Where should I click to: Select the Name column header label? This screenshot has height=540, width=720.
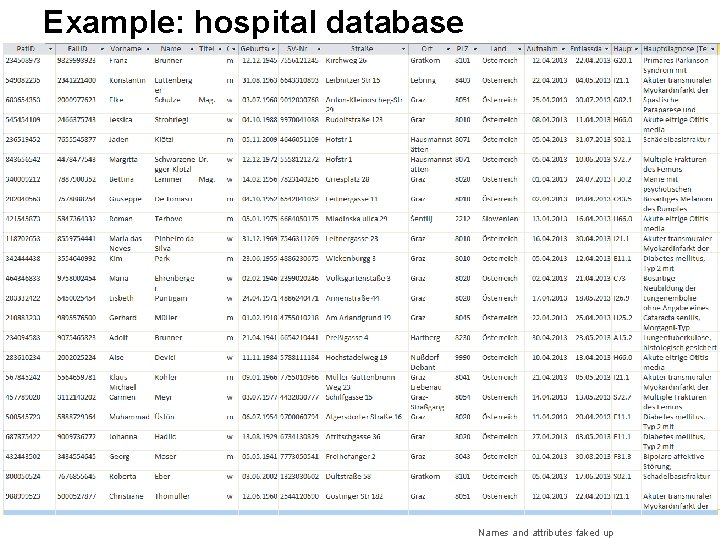point(171,49)
